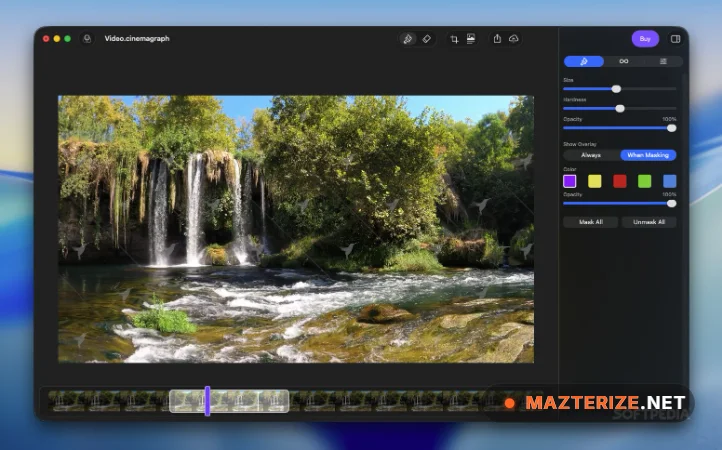Pick the blue overlay color
Screen dimensions: 722x450
point(670,181)
